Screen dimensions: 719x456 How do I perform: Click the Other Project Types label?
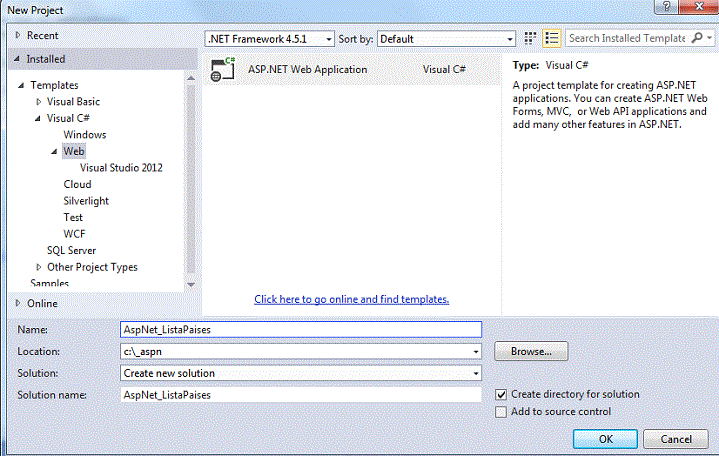coord(92,267)
